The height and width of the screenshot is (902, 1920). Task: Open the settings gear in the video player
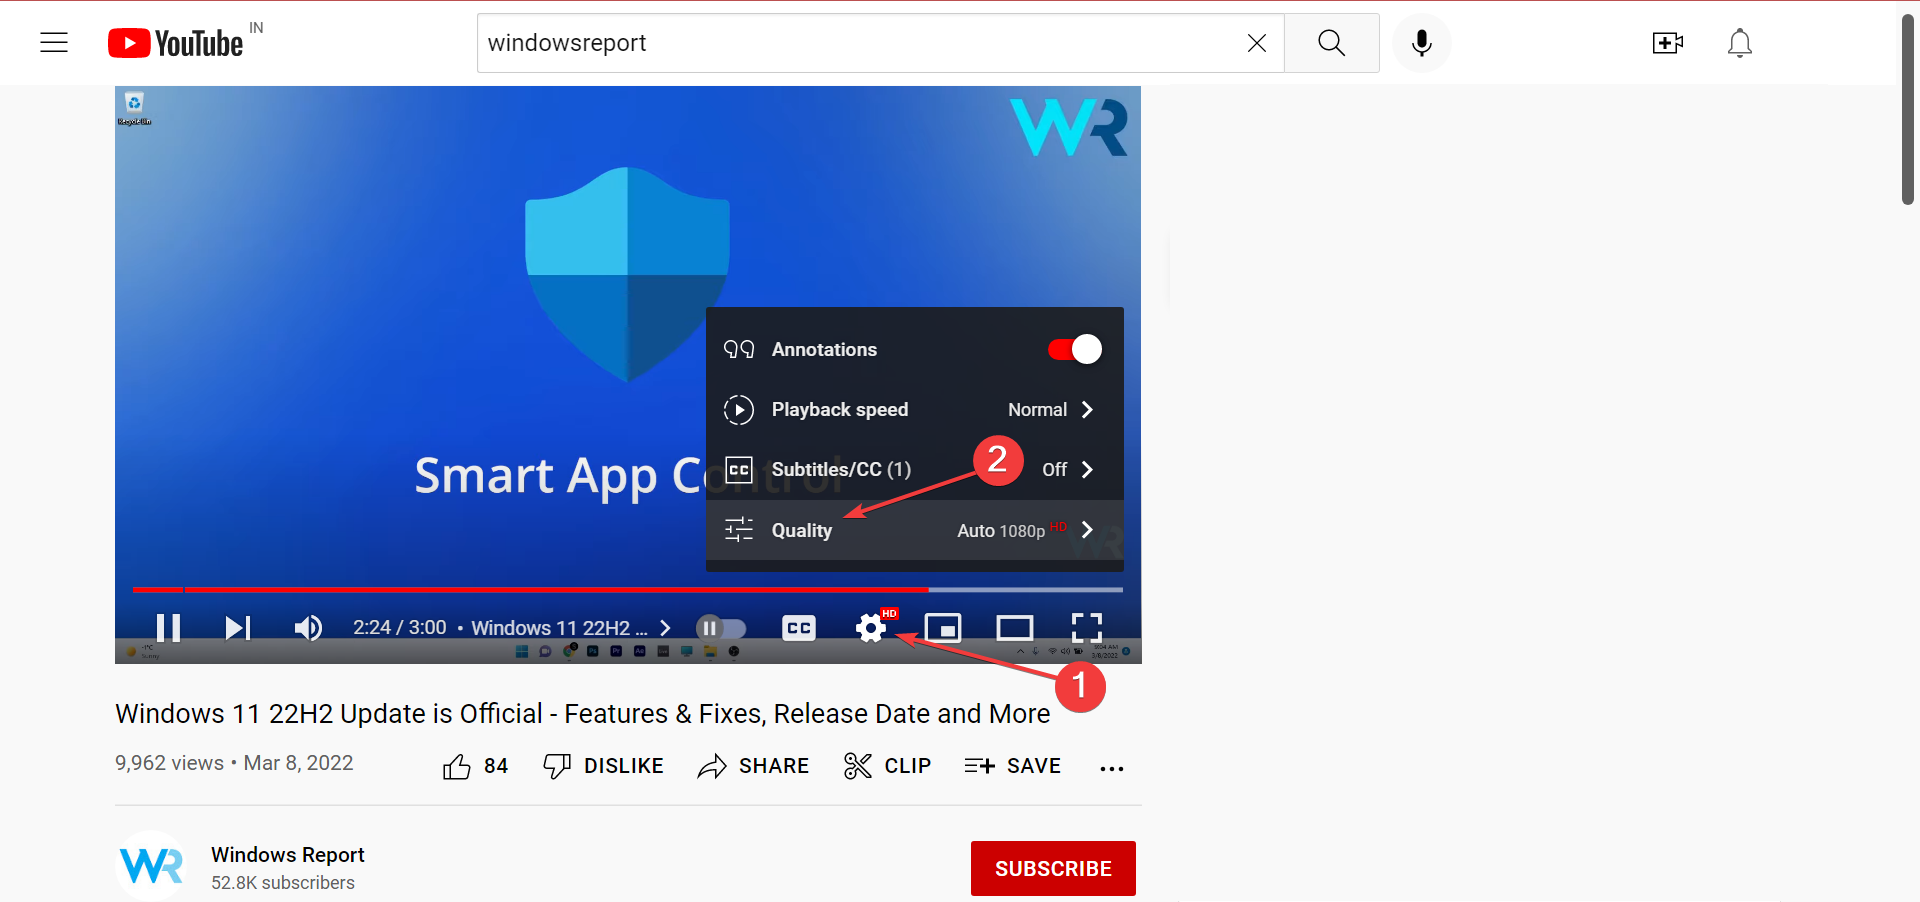tap(869, 628)
